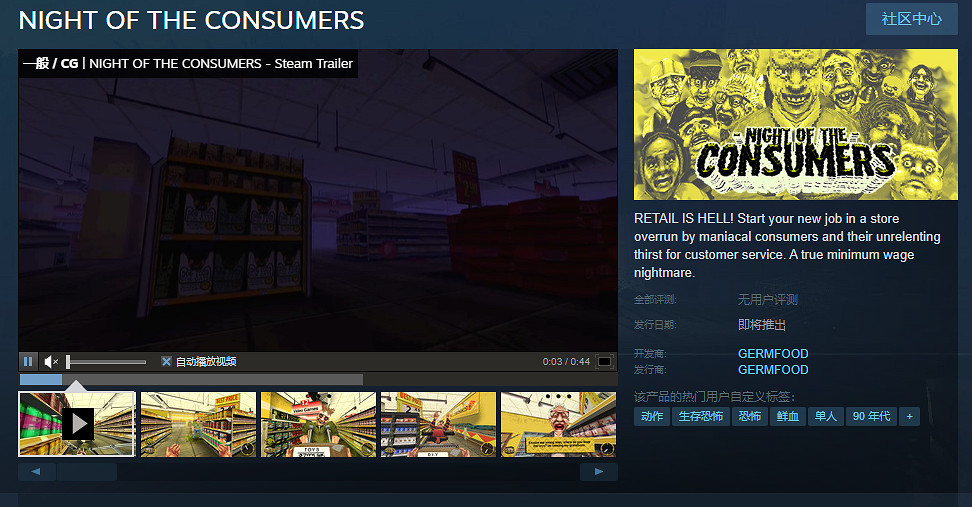Click the right arrow of thumbnail strip
Screen dimensions: 972x507
[598, 472]
